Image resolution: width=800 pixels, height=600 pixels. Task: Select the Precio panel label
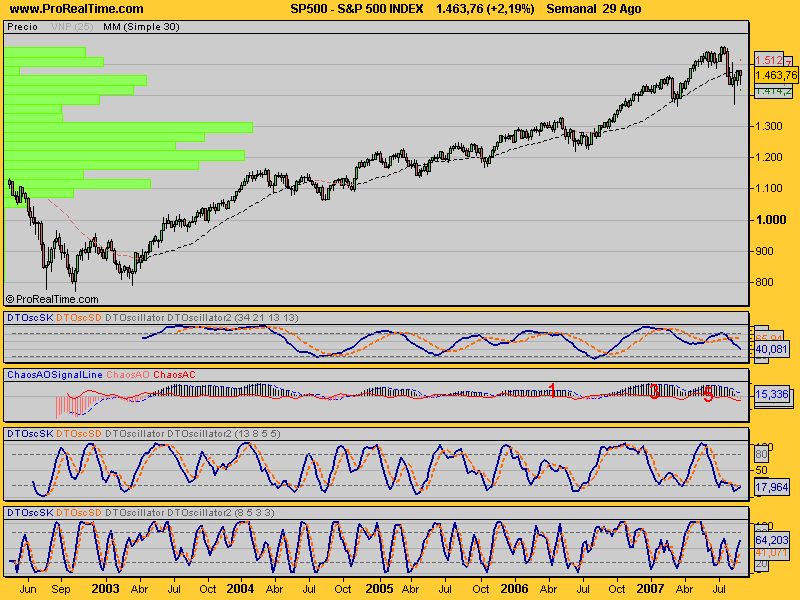click(22, 27)
